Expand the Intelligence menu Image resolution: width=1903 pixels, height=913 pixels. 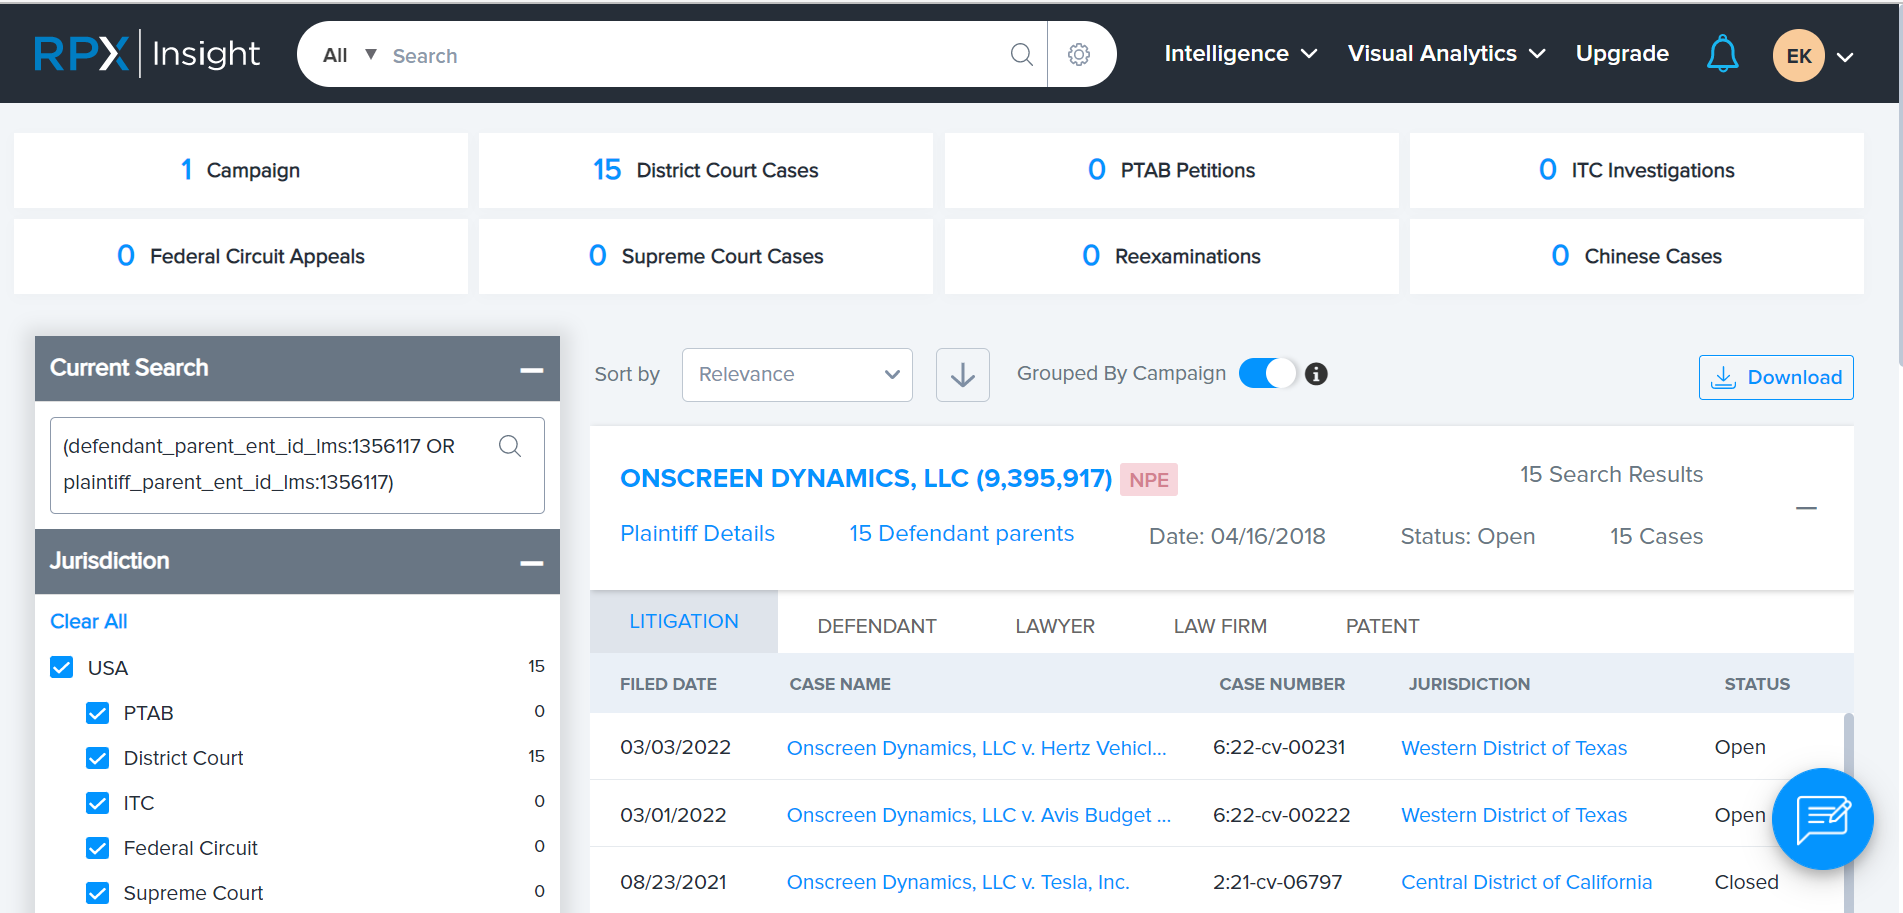click(1240, 54)
